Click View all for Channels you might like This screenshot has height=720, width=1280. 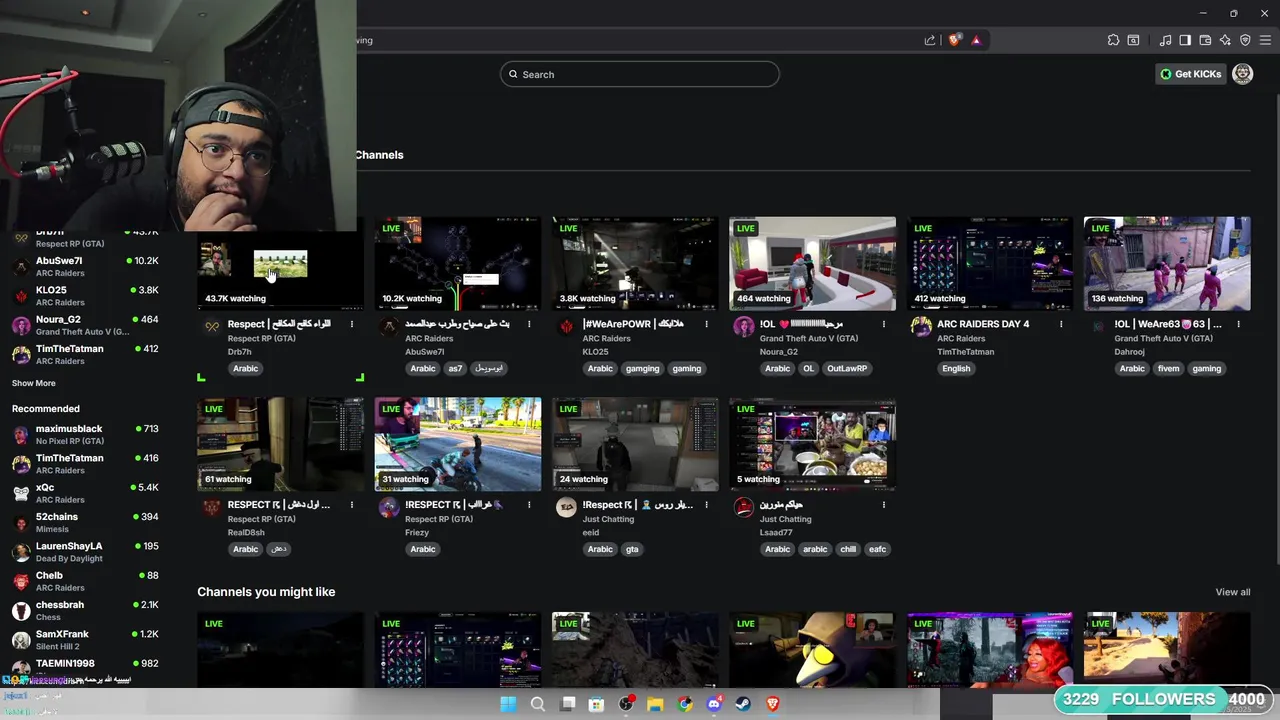click(x=1232, y=592)
